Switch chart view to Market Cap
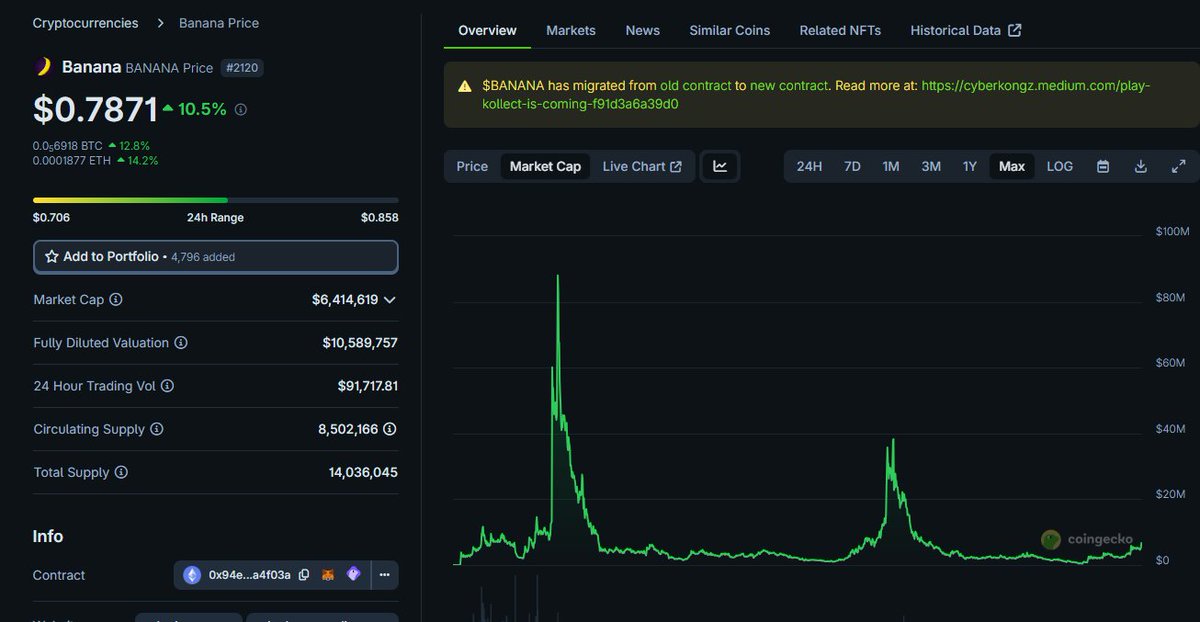The height and width of the screenshot is (622, 1200). [545, 166]
